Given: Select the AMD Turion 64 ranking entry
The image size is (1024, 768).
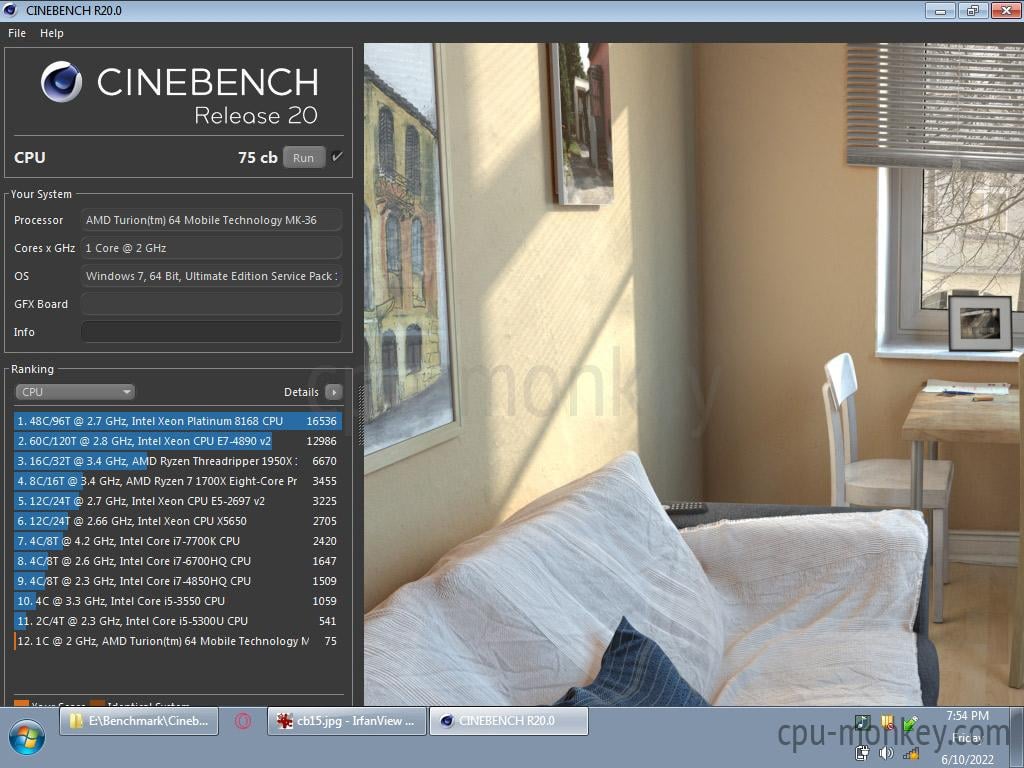Looking at the screenshot, I should coord(178,641).
